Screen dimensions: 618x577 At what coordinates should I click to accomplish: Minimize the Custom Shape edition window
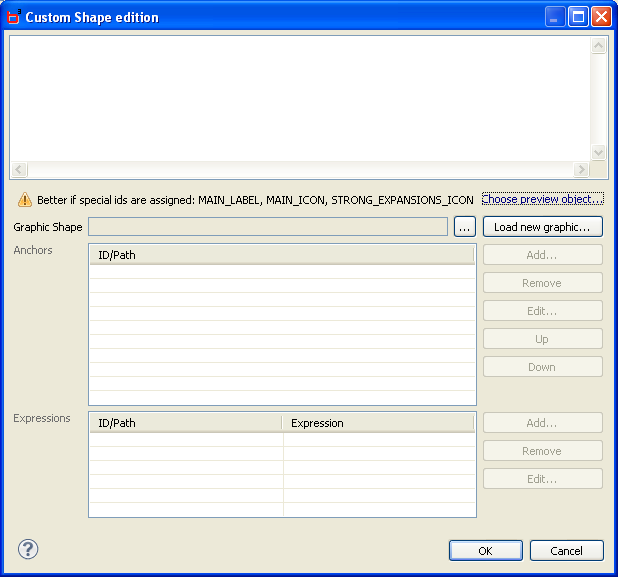tap(555, 17)
